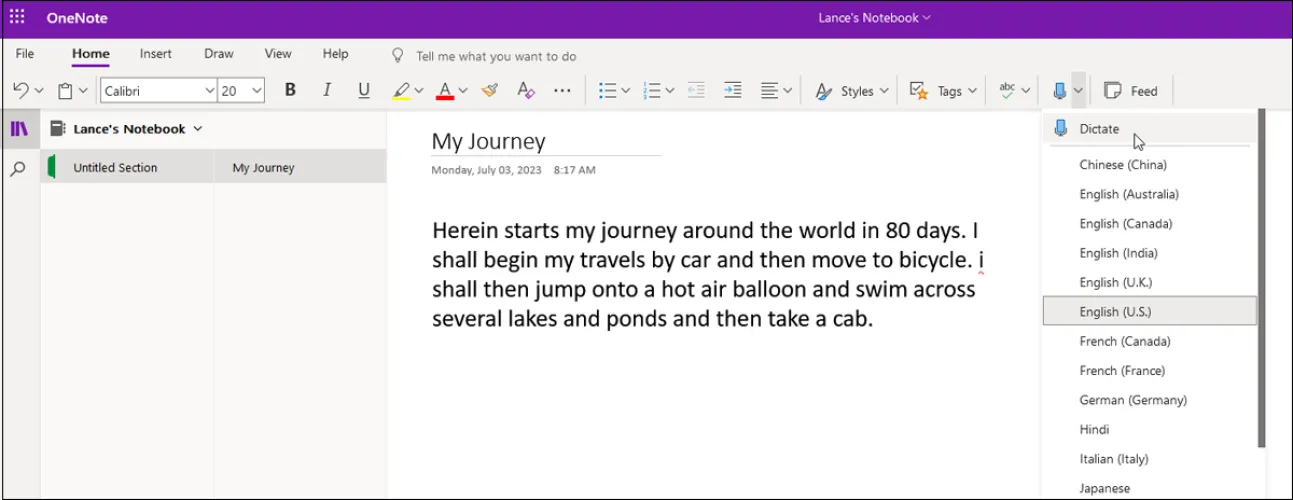
Task: Expand the Calibri font name dropdown
Action: click(209, 91)
